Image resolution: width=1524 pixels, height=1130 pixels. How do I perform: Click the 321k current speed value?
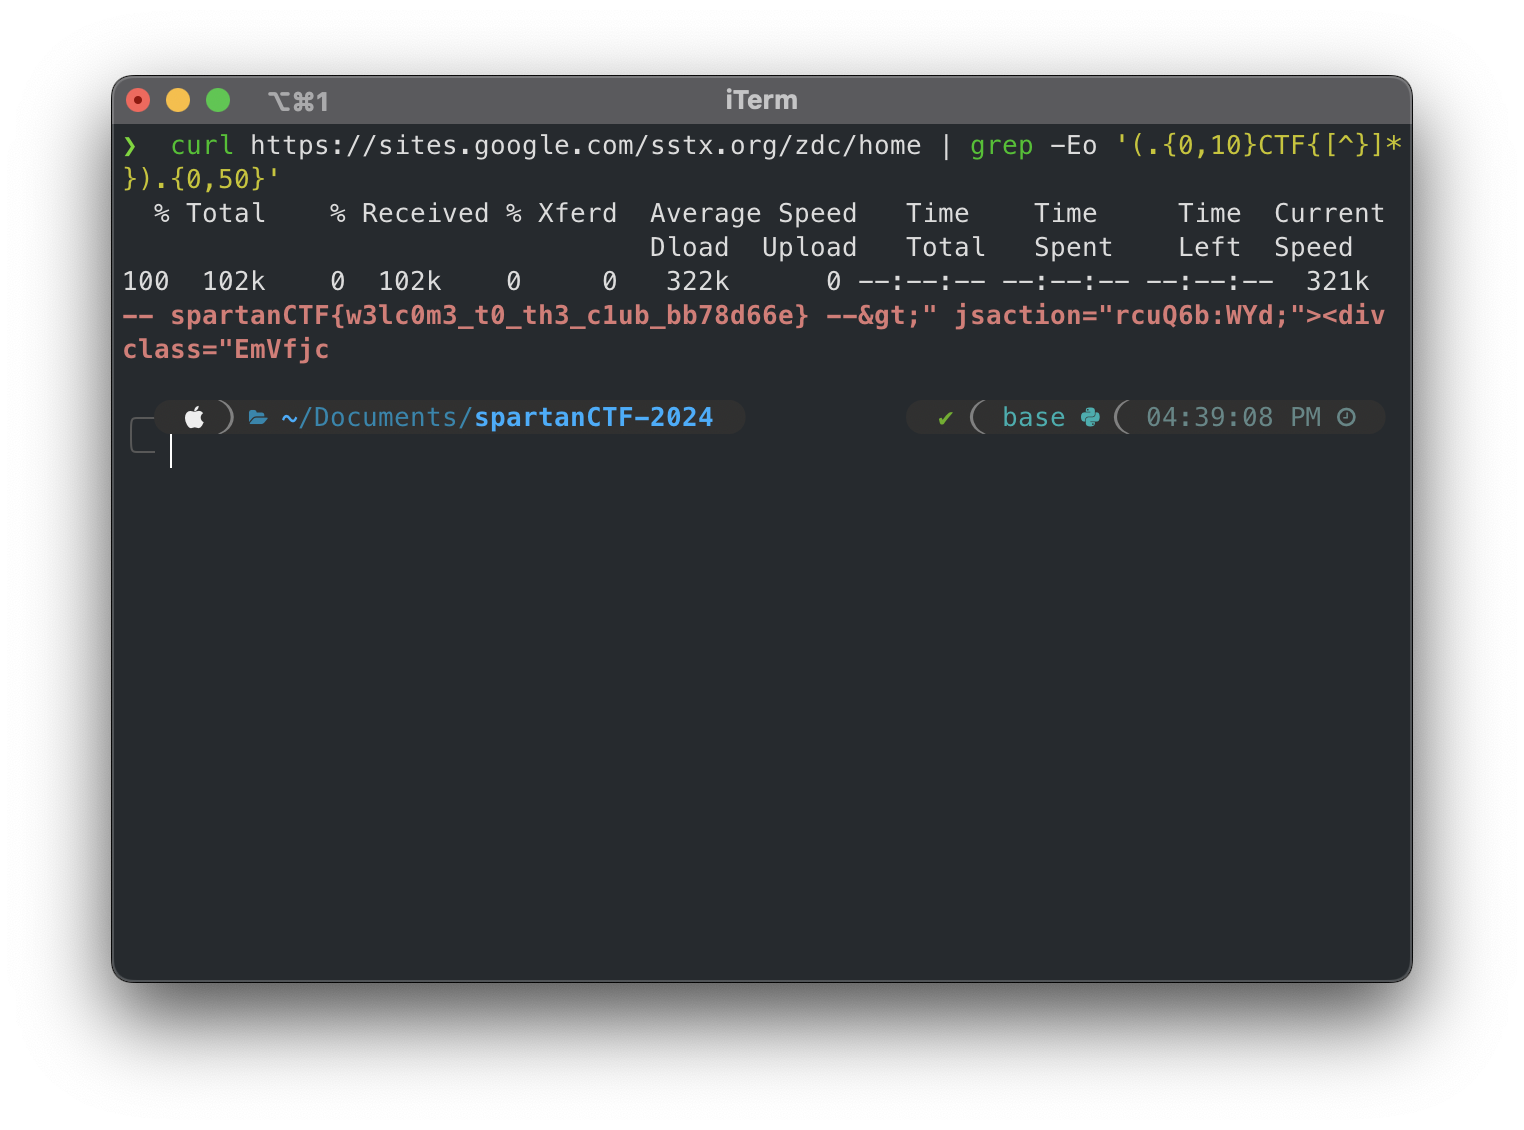pos(1337,281)
